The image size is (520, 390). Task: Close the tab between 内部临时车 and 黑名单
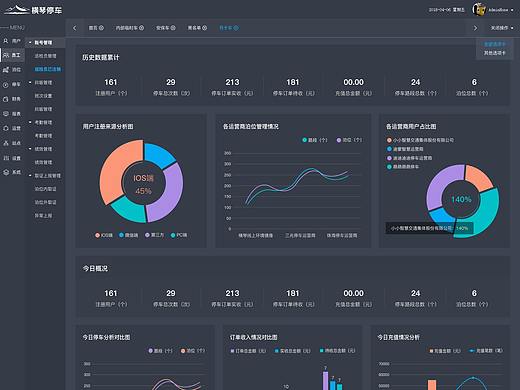173,28
